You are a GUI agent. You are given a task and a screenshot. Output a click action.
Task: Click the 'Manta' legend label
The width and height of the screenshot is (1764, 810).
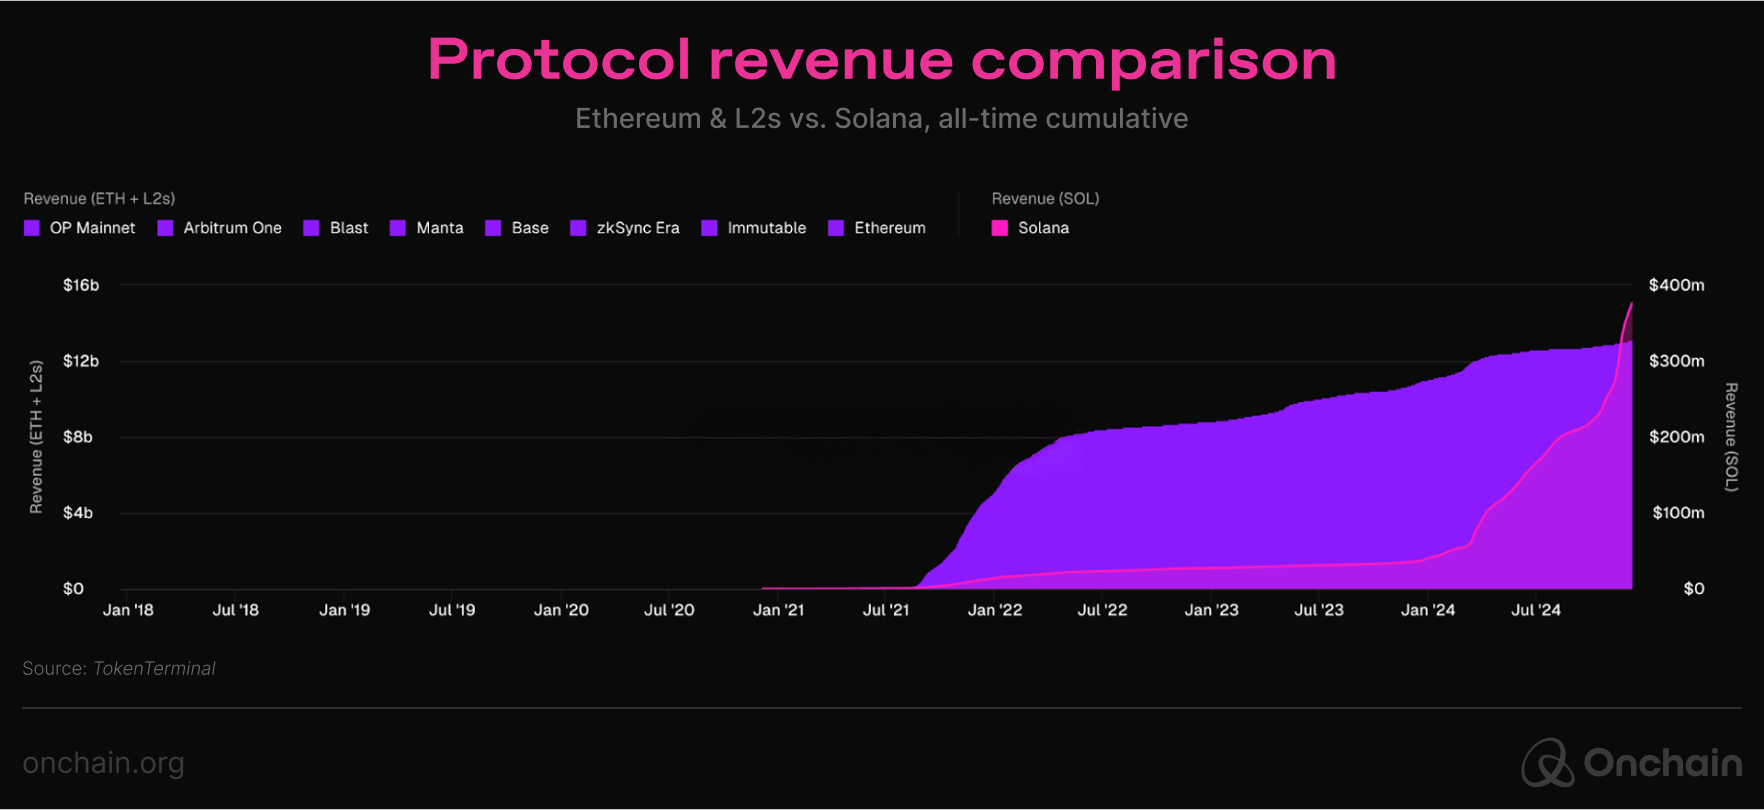coord(440,228)
